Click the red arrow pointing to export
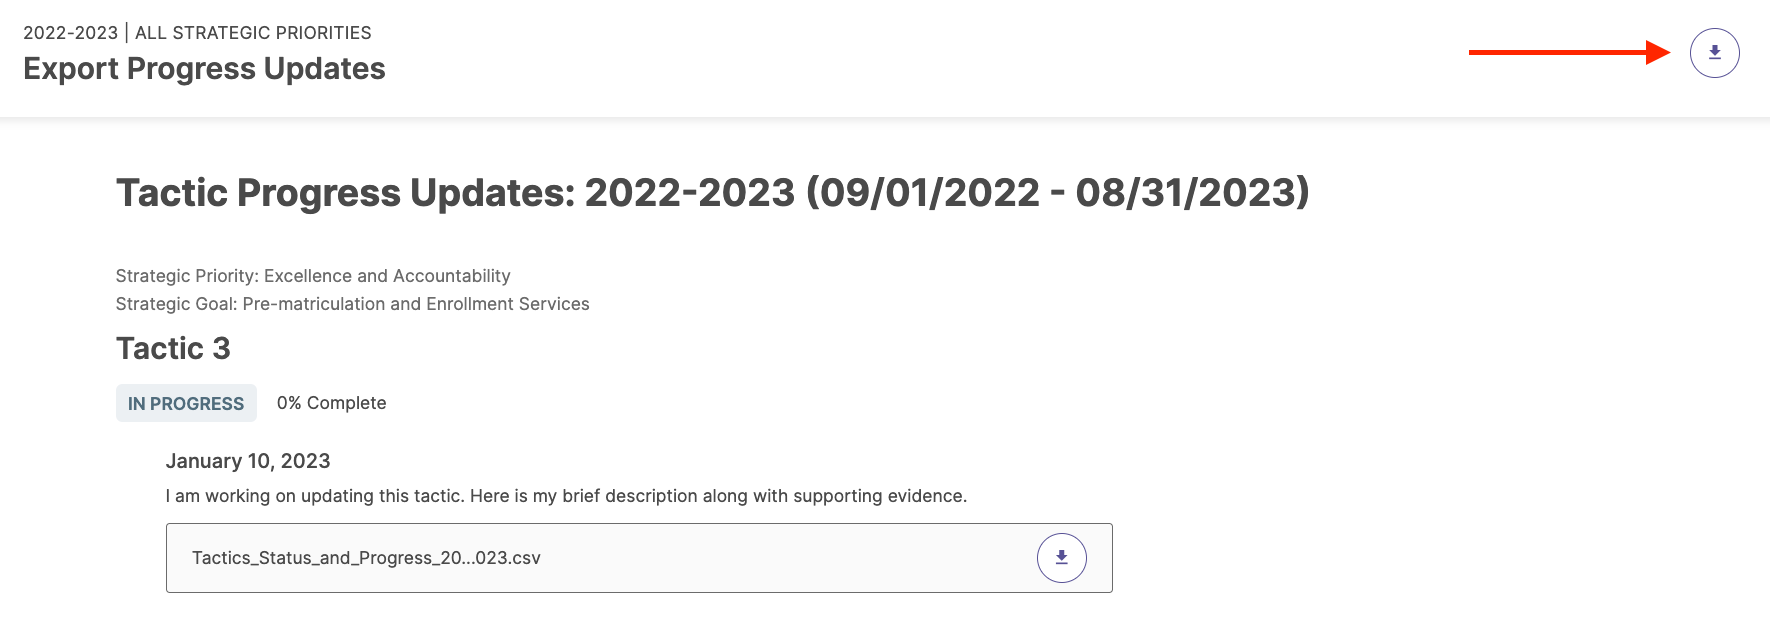 pyautogui.click(x=1569, y=52)
